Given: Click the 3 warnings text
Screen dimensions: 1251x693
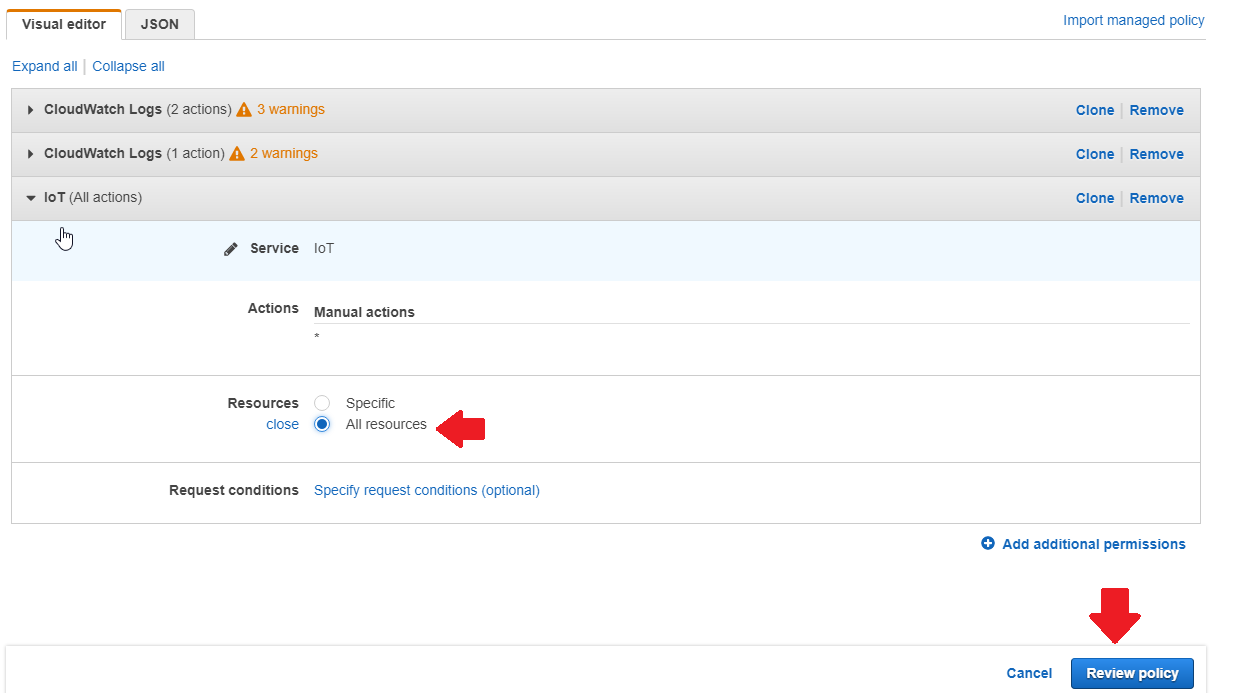Looking at the screenshot, I should pos(291,109).
